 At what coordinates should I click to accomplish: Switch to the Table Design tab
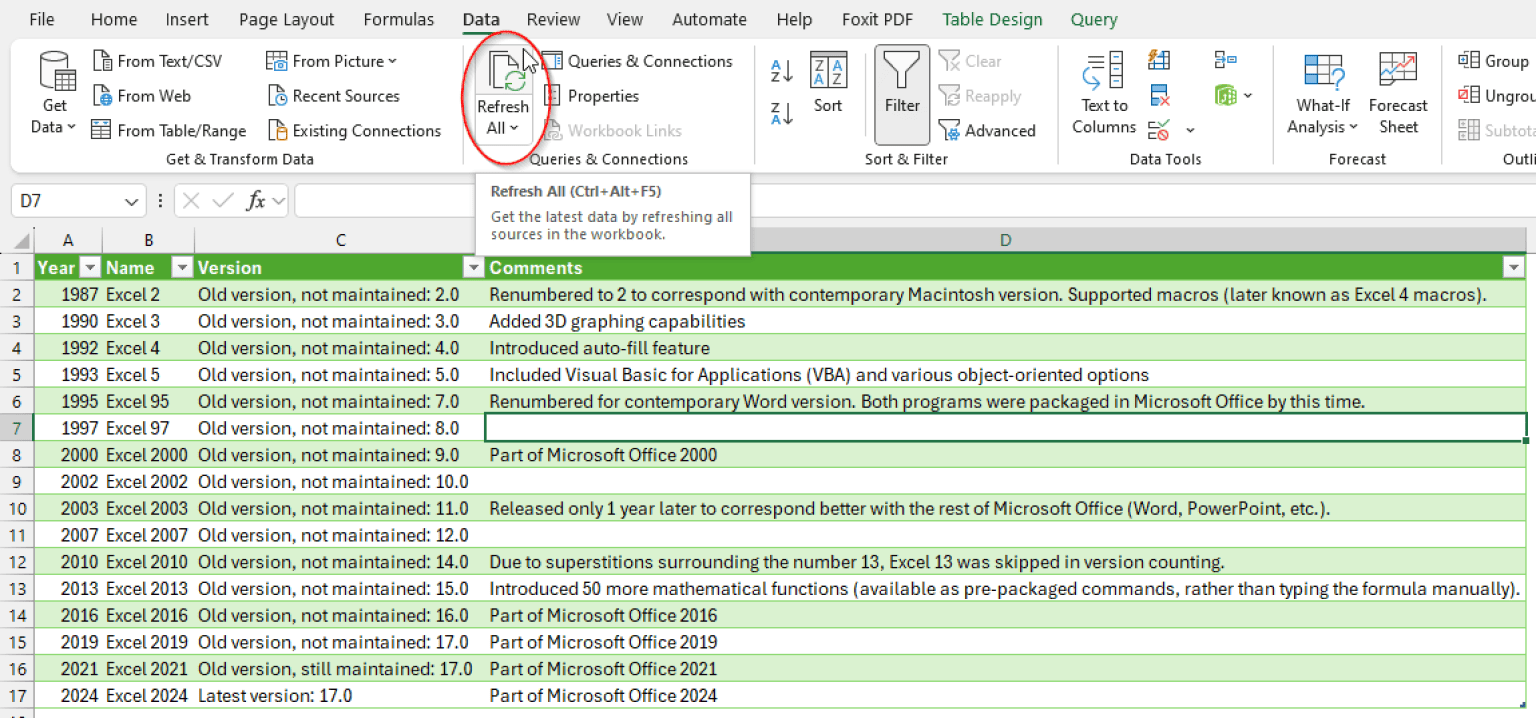click(991, 19)
